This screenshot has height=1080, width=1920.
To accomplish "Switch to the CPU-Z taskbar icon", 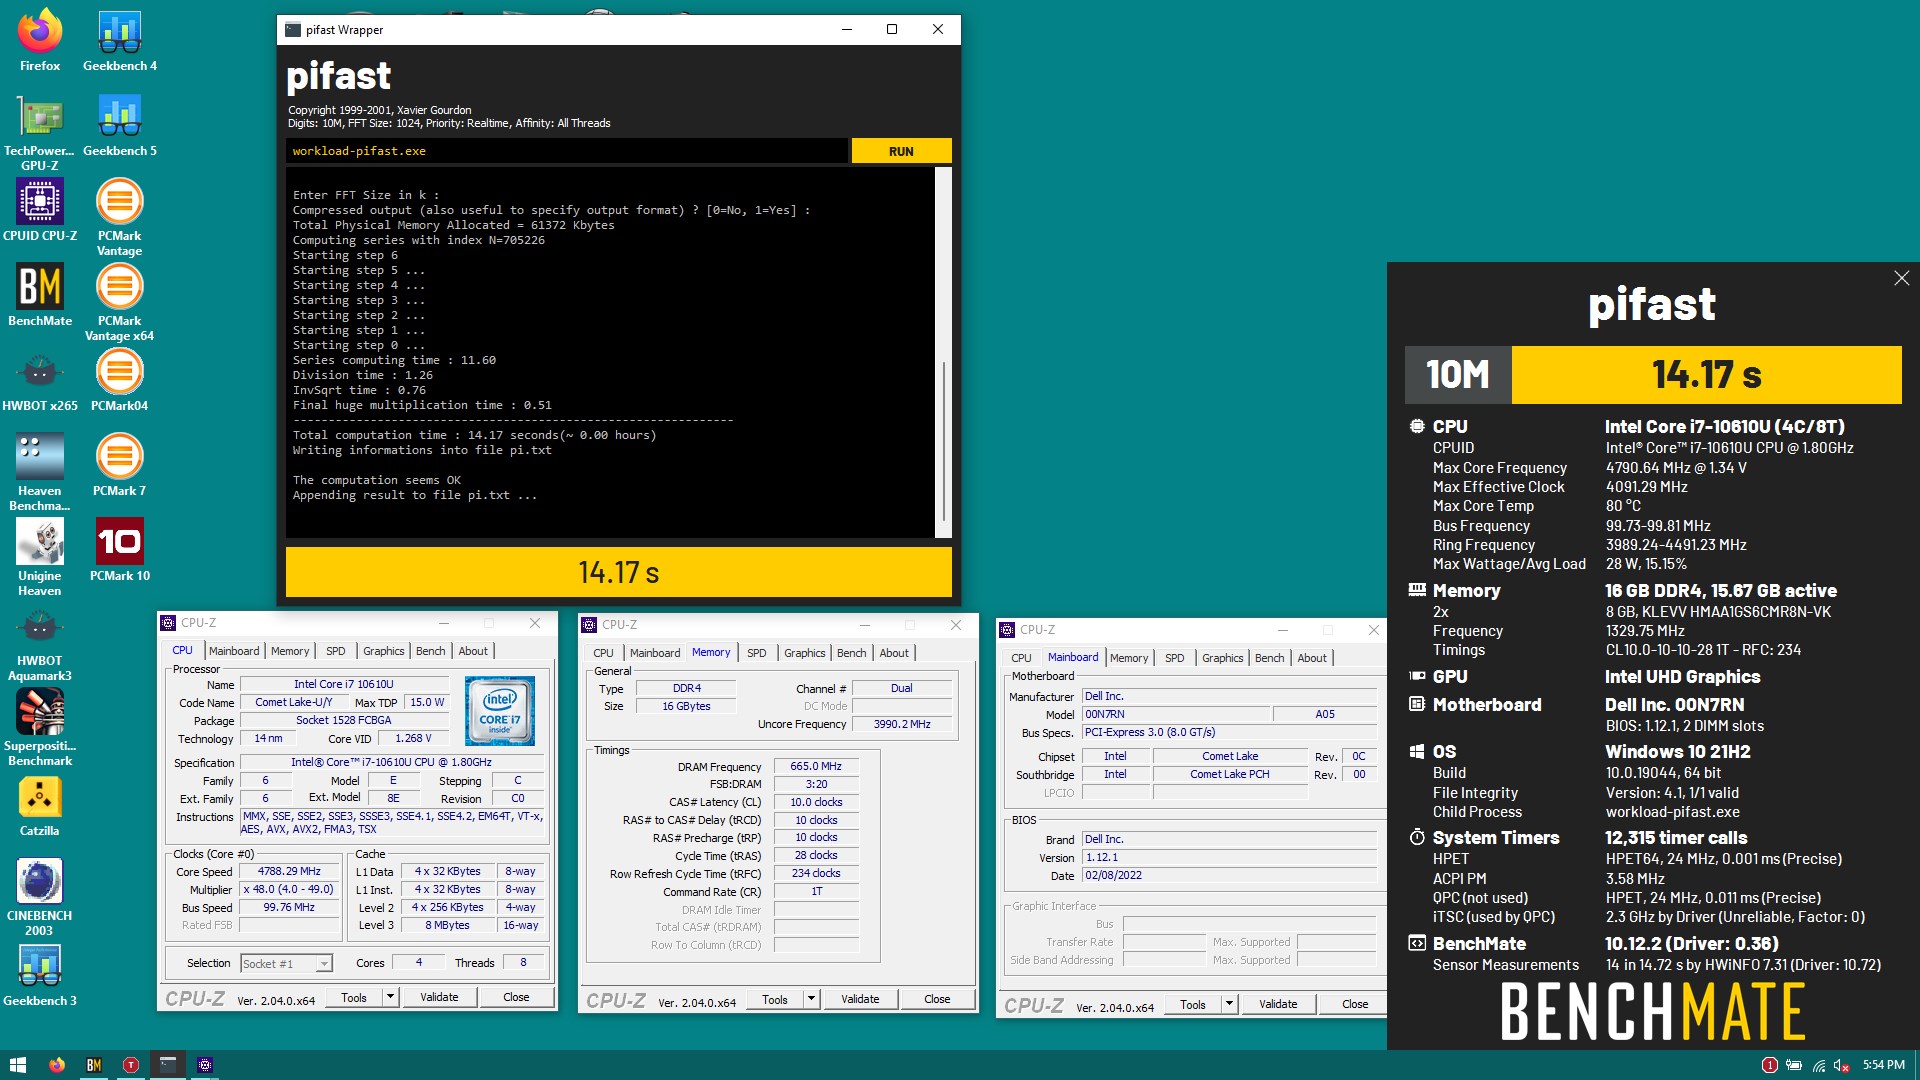I will click(x=205, y=1065).
